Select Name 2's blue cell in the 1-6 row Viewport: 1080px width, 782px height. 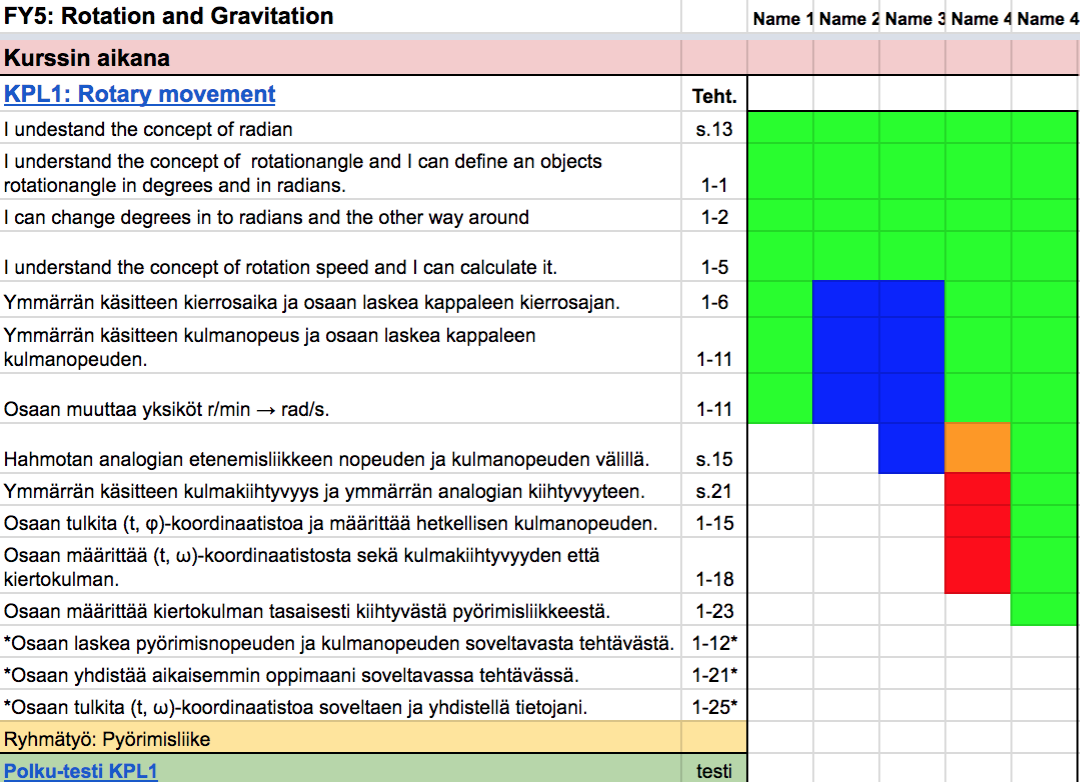pyautogui.click(x=846, y=299)
